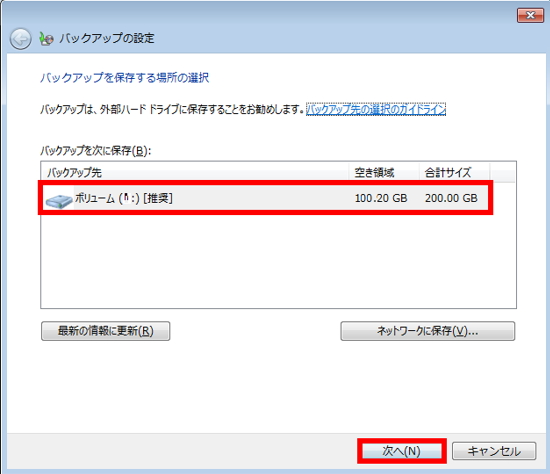550x474 pixels.
Task: Open the バックアップ先の選択のガイドライン link
Action: [376, 109]
